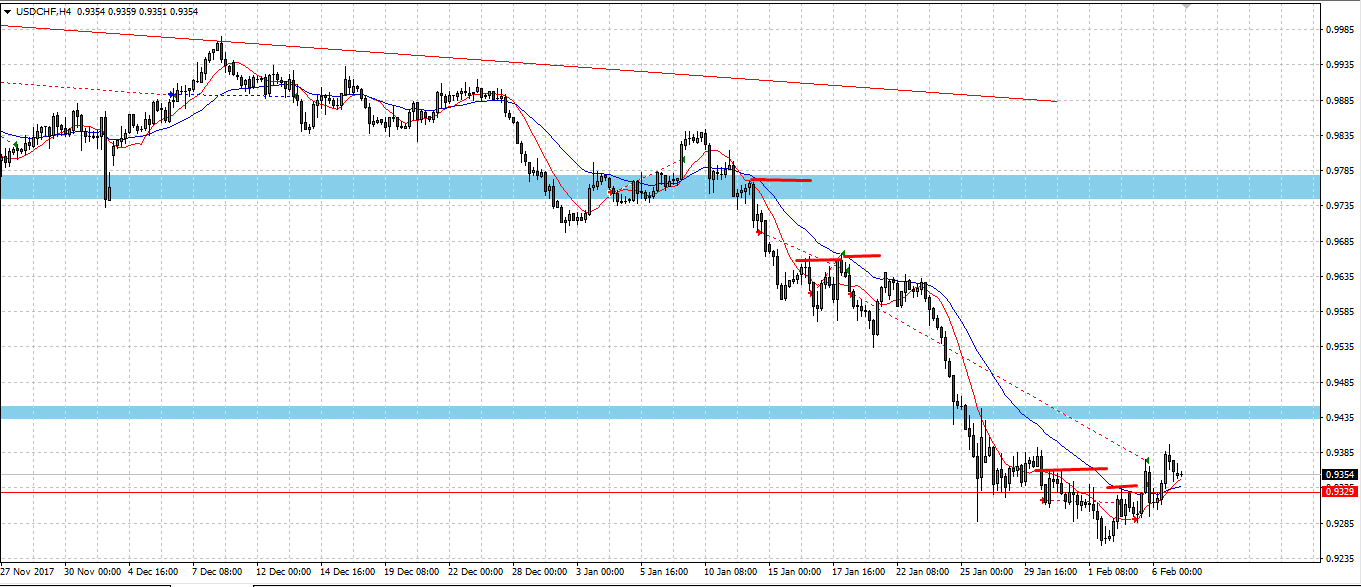Click the 12 Dec 00:00 time label
Screen dimensions: 1361x587
click(285, 572)
